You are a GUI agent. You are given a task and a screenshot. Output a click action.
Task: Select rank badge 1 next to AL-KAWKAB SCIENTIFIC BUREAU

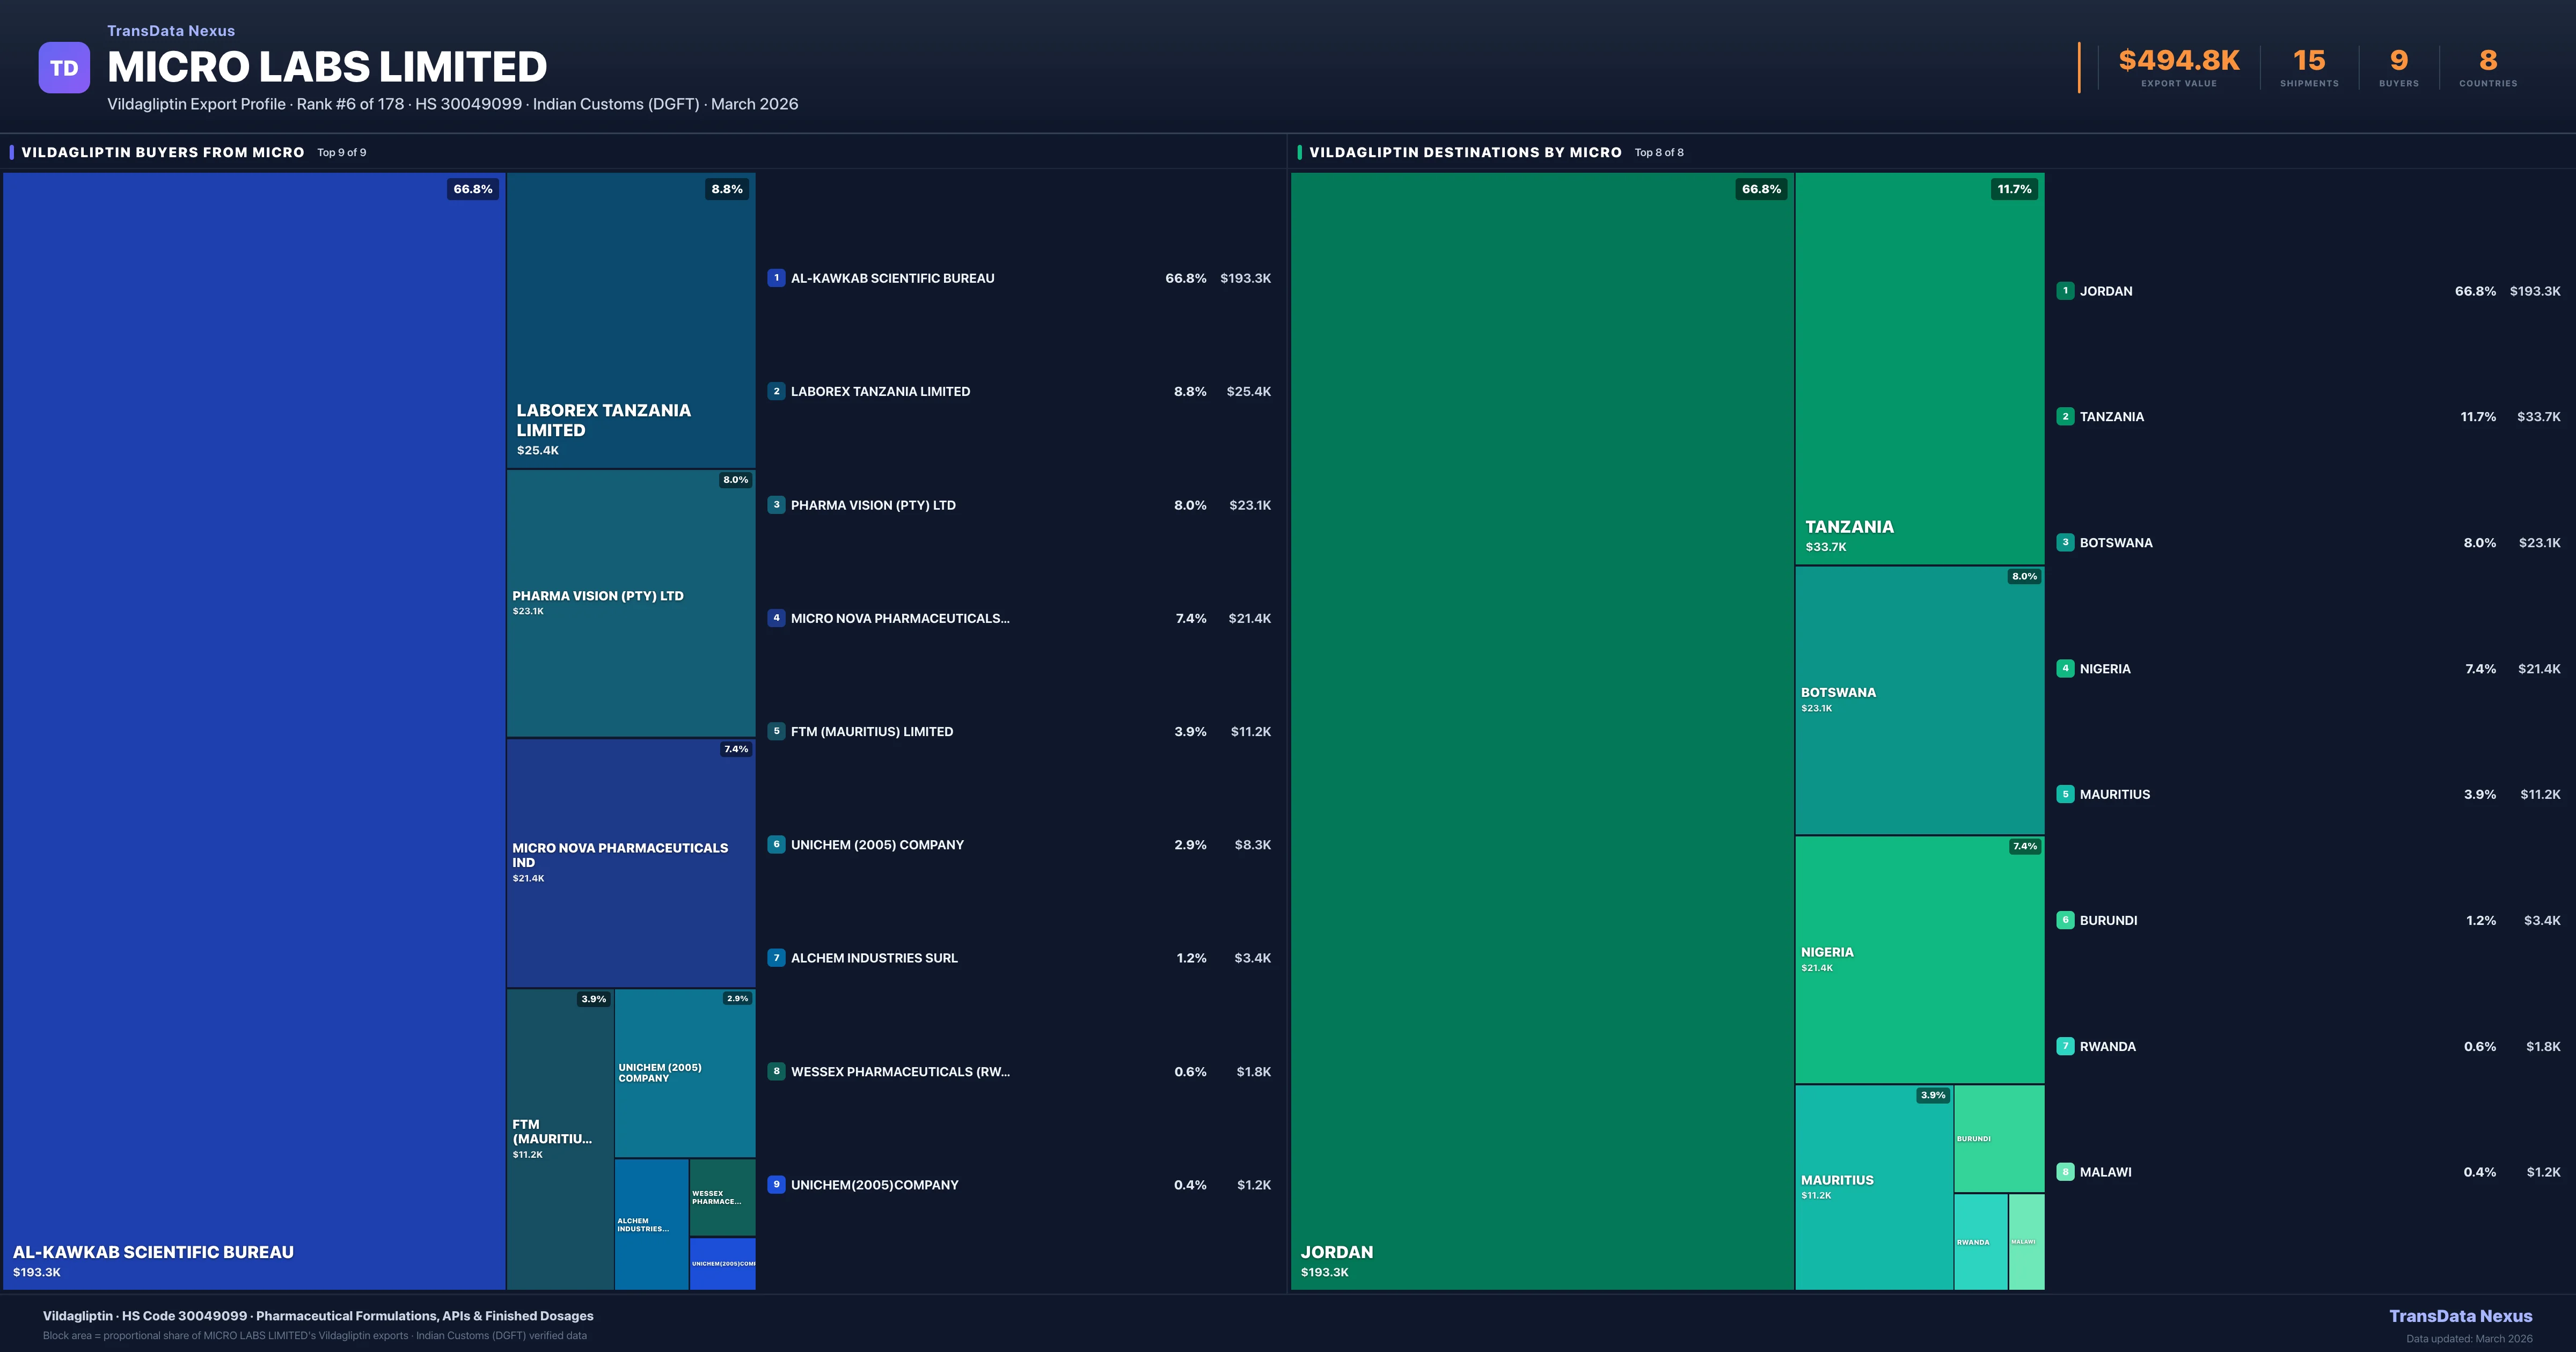[x=777, y=278]
